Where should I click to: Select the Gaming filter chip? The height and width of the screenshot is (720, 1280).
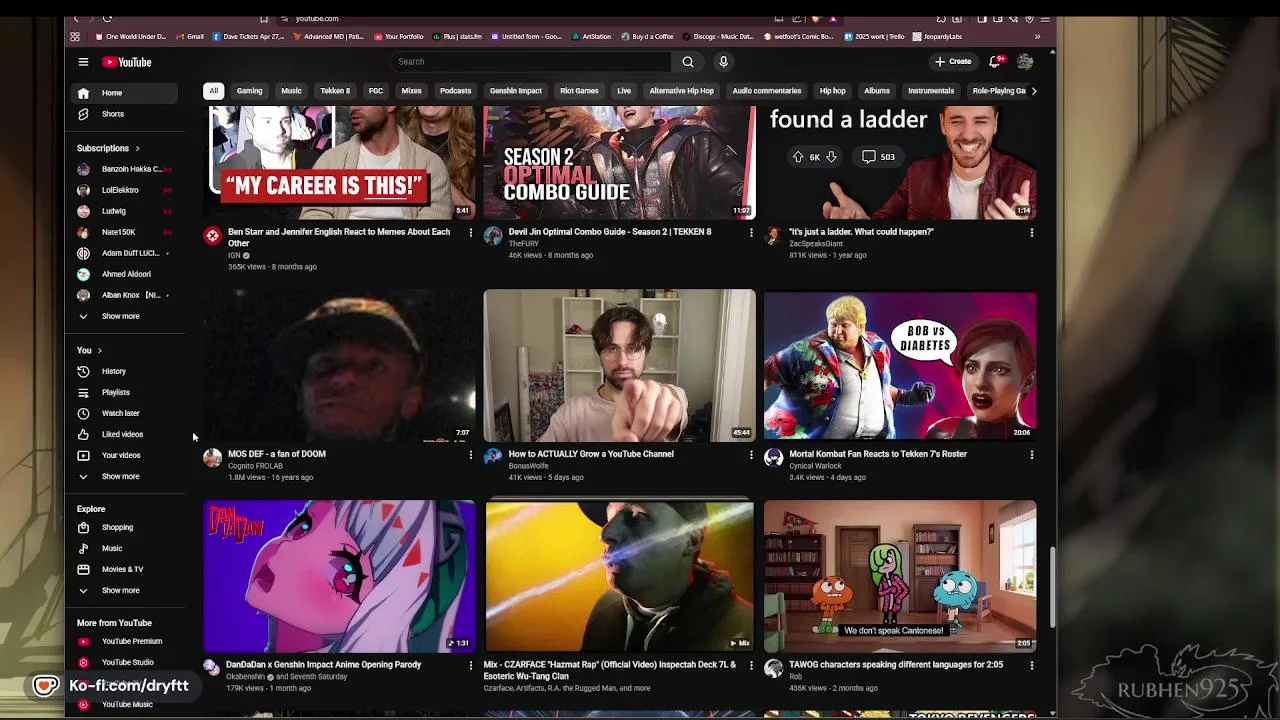[x=249, y=91]
